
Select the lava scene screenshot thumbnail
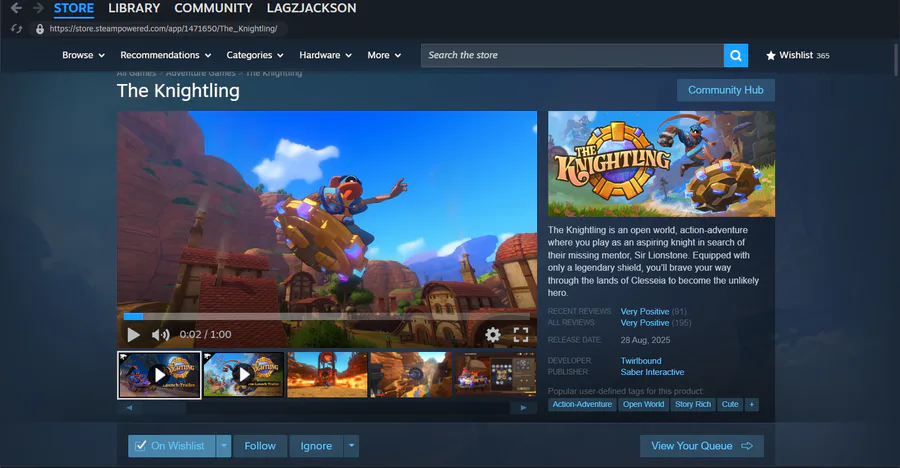point(327,375)
